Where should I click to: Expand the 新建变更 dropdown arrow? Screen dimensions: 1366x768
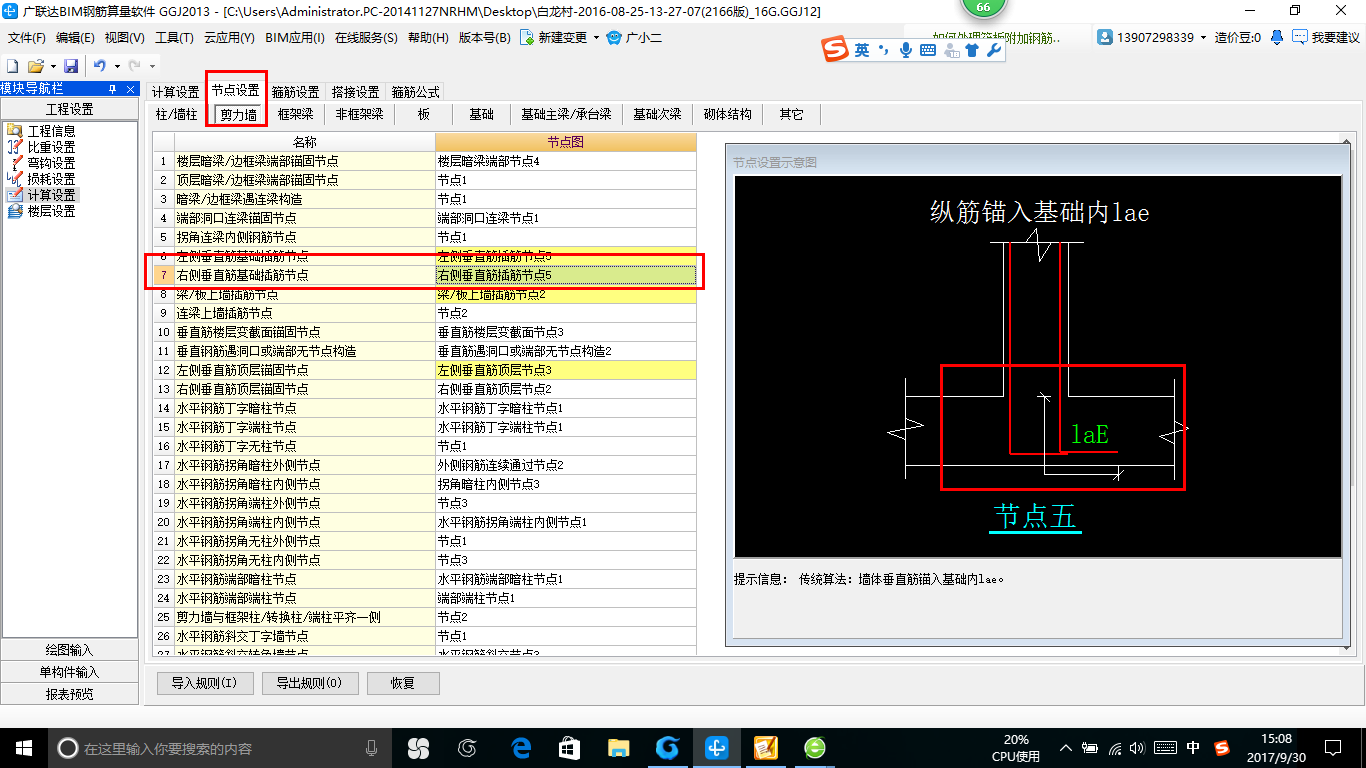point(596,38)
